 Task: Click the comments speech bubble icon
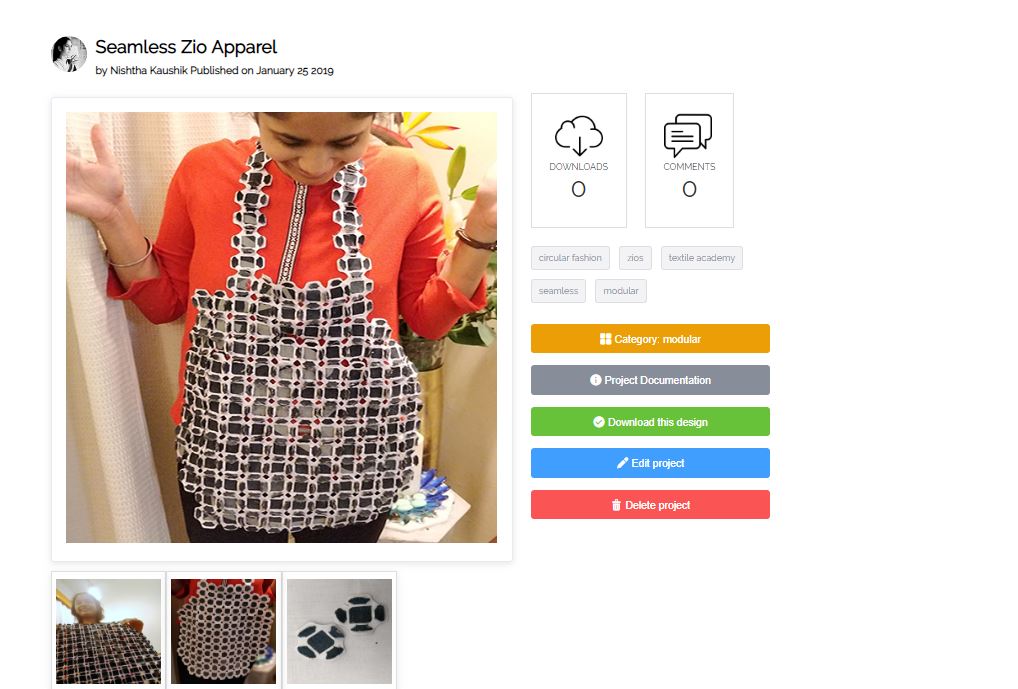(x=688, y=135)
